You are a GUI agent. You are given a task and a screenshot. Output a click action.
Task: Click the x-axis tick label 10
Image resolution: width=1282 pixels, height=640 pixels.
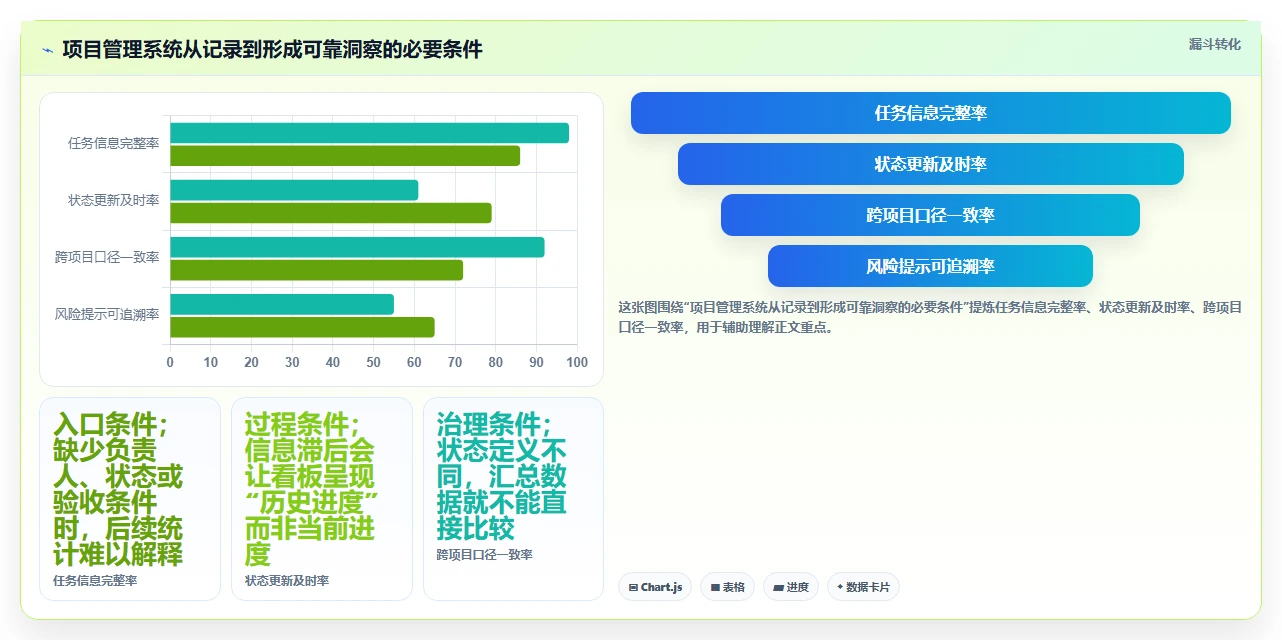211,362
